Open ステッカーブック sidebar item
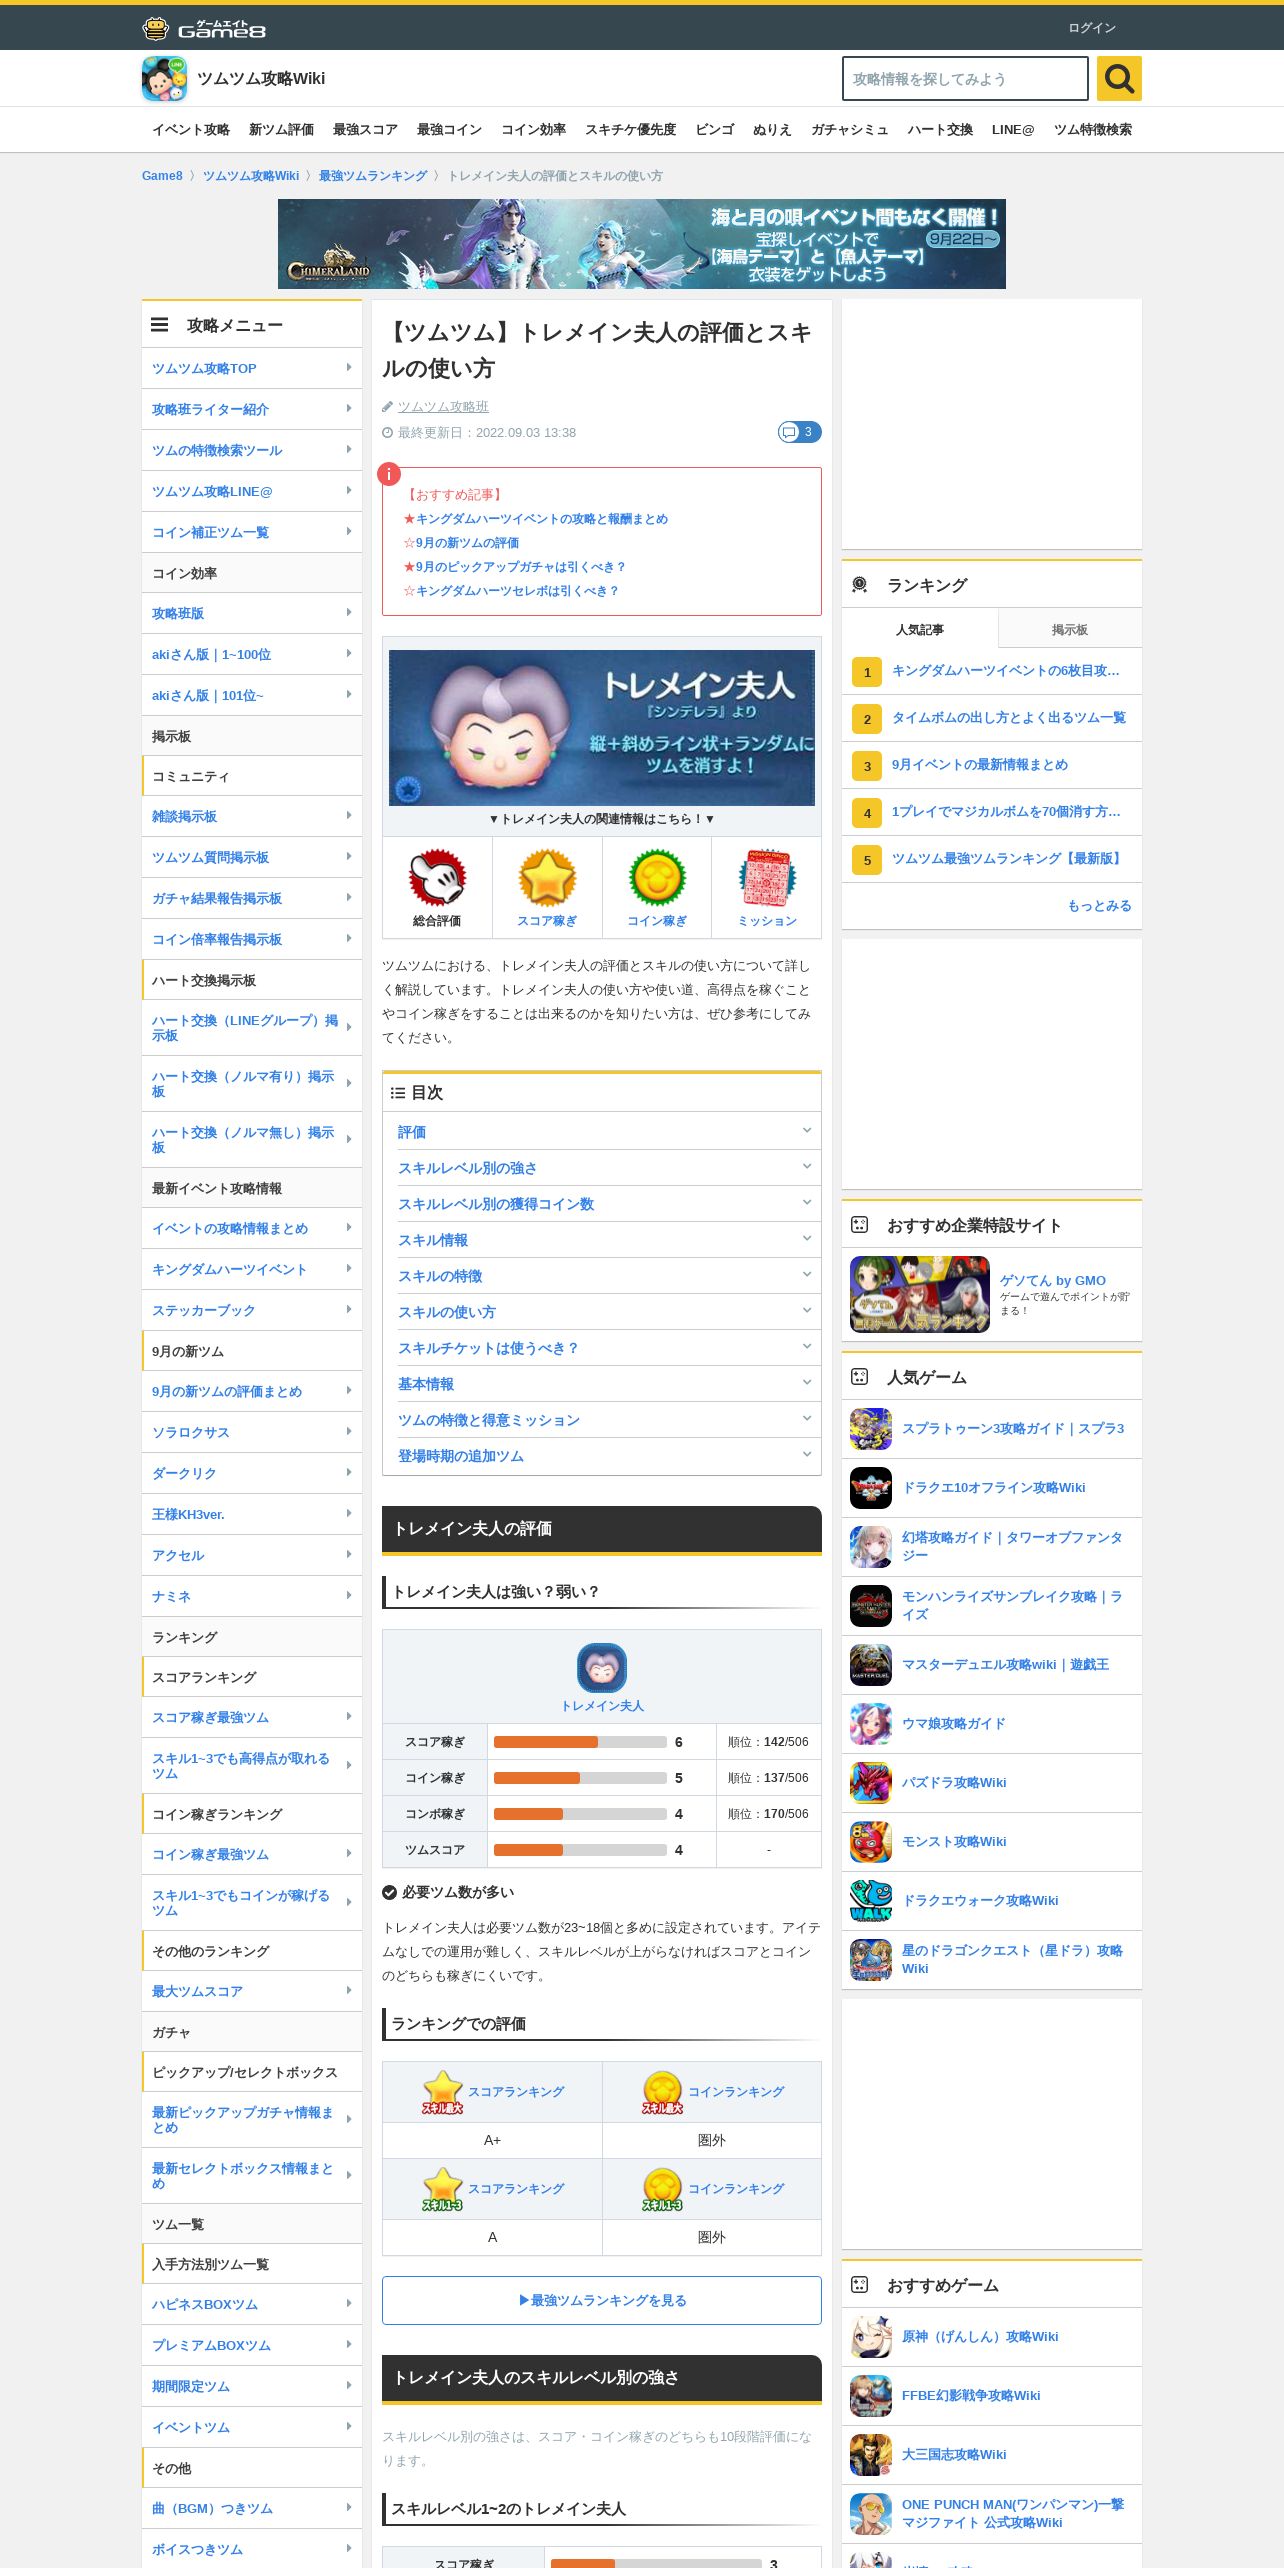 pyautogui.click(x=252, y=1310)
